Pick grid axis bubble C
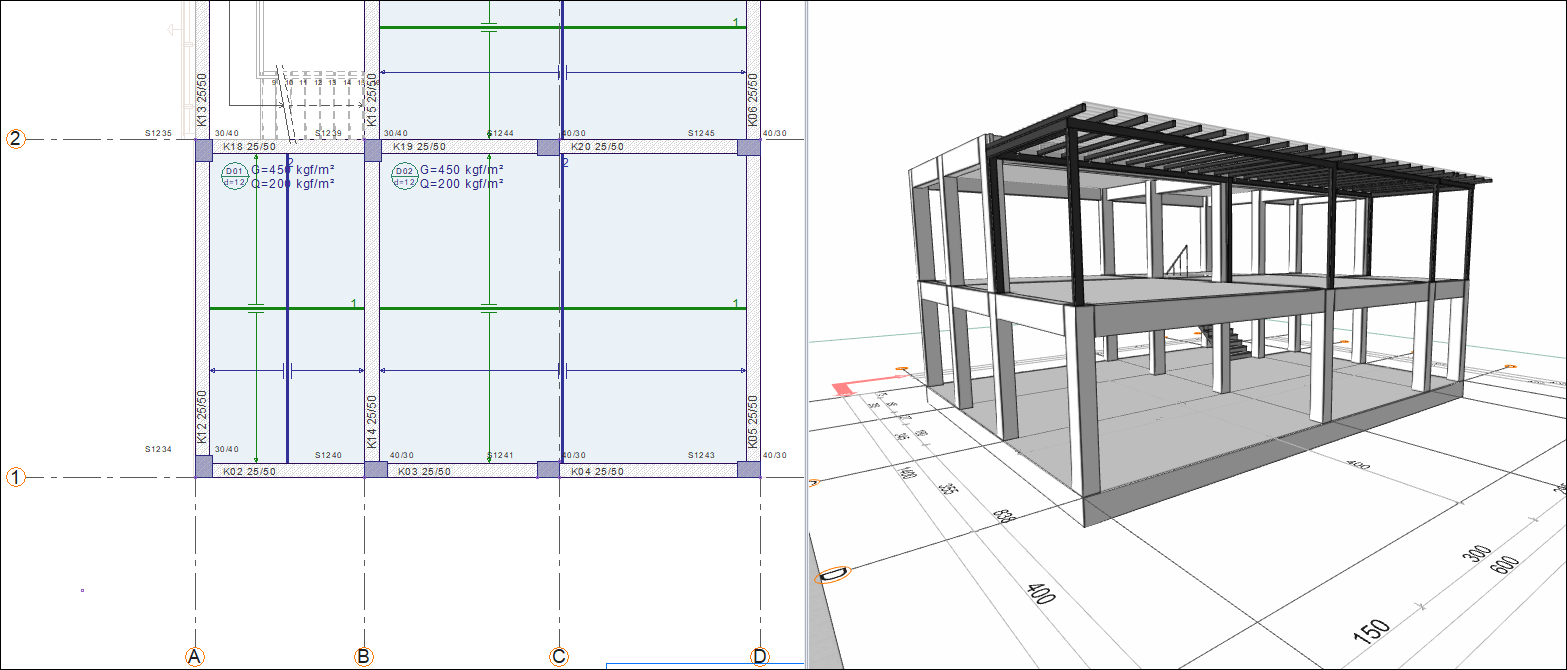Viewport: 1567px width, 670px height. coord(559,657)
